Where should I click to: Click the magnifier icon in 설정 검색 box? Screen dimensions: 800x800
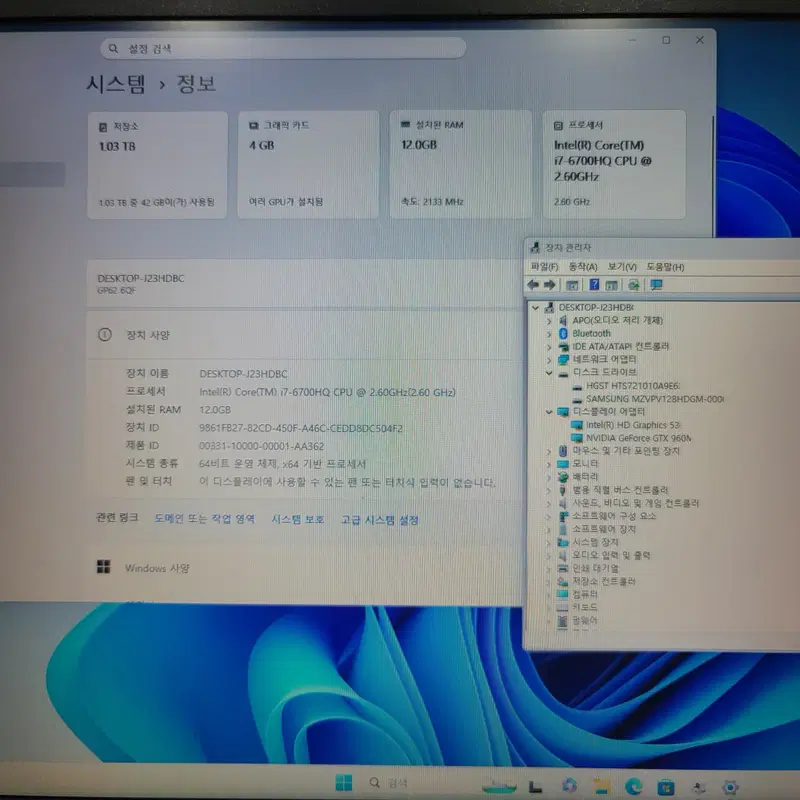tap(113, 48)
